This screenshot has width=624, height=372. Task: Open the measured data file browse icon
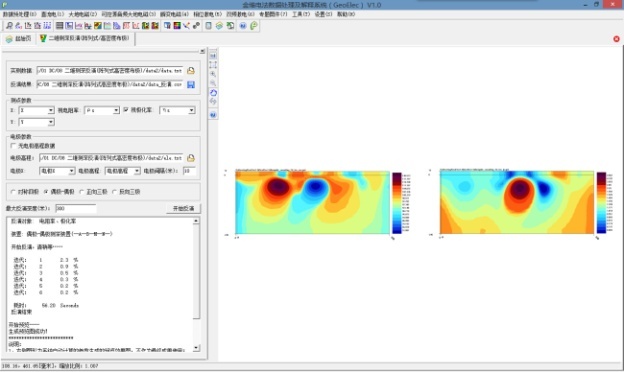(191, 71)
